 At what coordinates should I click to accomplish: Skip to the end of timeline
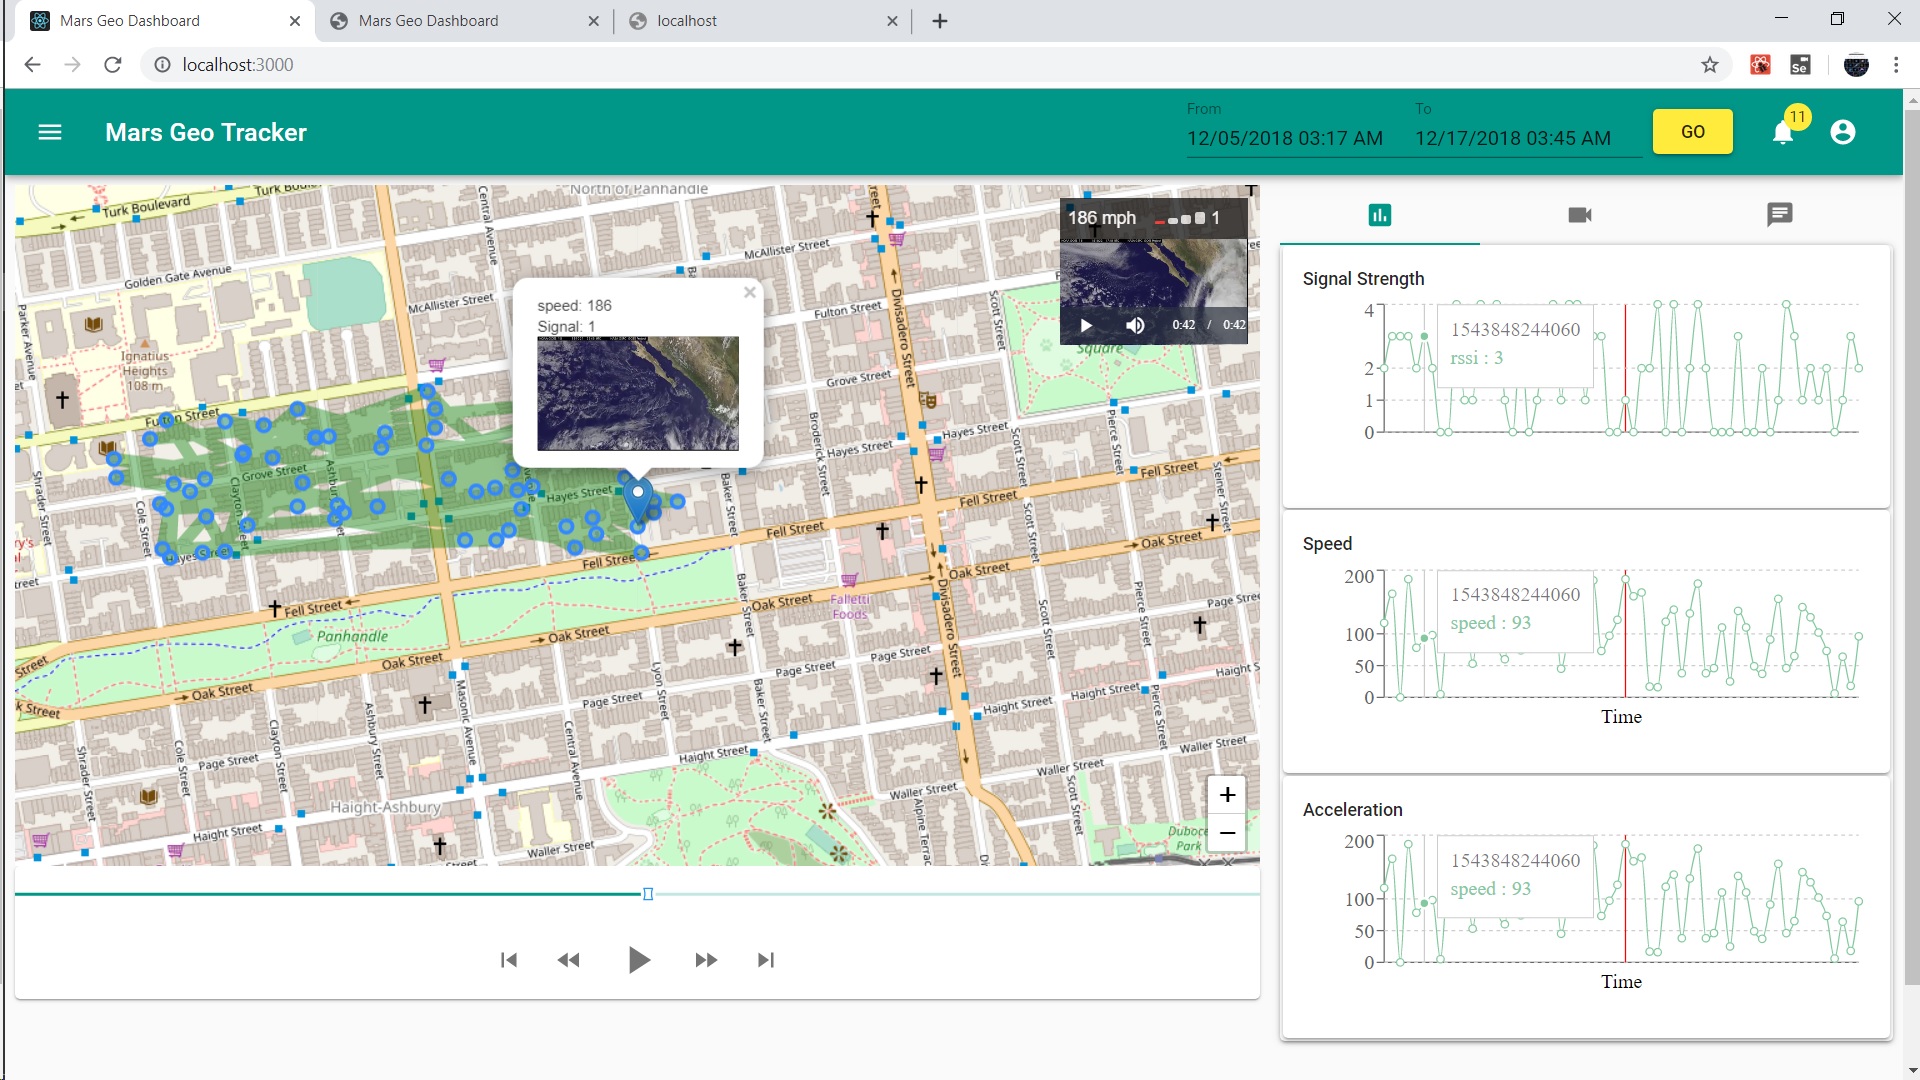[766, 960]
